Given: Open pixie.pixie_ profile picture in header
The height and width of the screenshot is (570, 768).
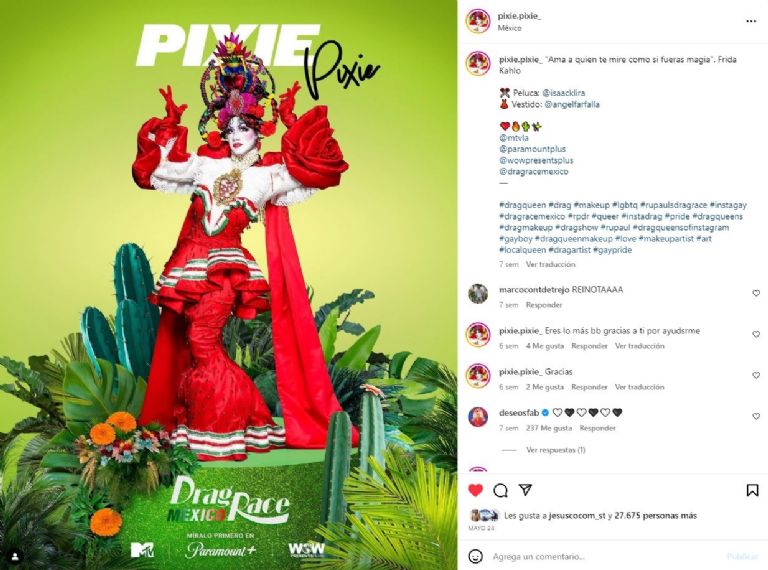Looking at the screenshot, I should tap(478, 22).
